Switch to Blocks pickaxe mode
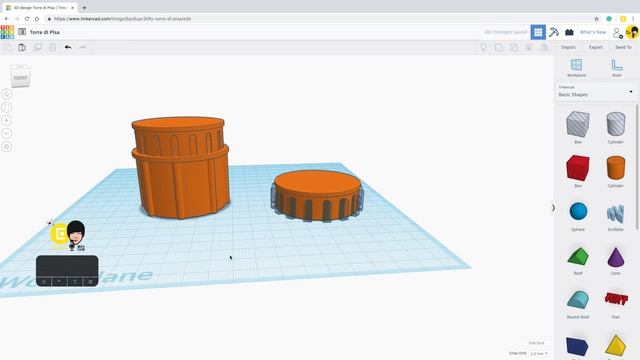Image resolution: width=640 pixels, height=360 pixels. pos(554,32)
